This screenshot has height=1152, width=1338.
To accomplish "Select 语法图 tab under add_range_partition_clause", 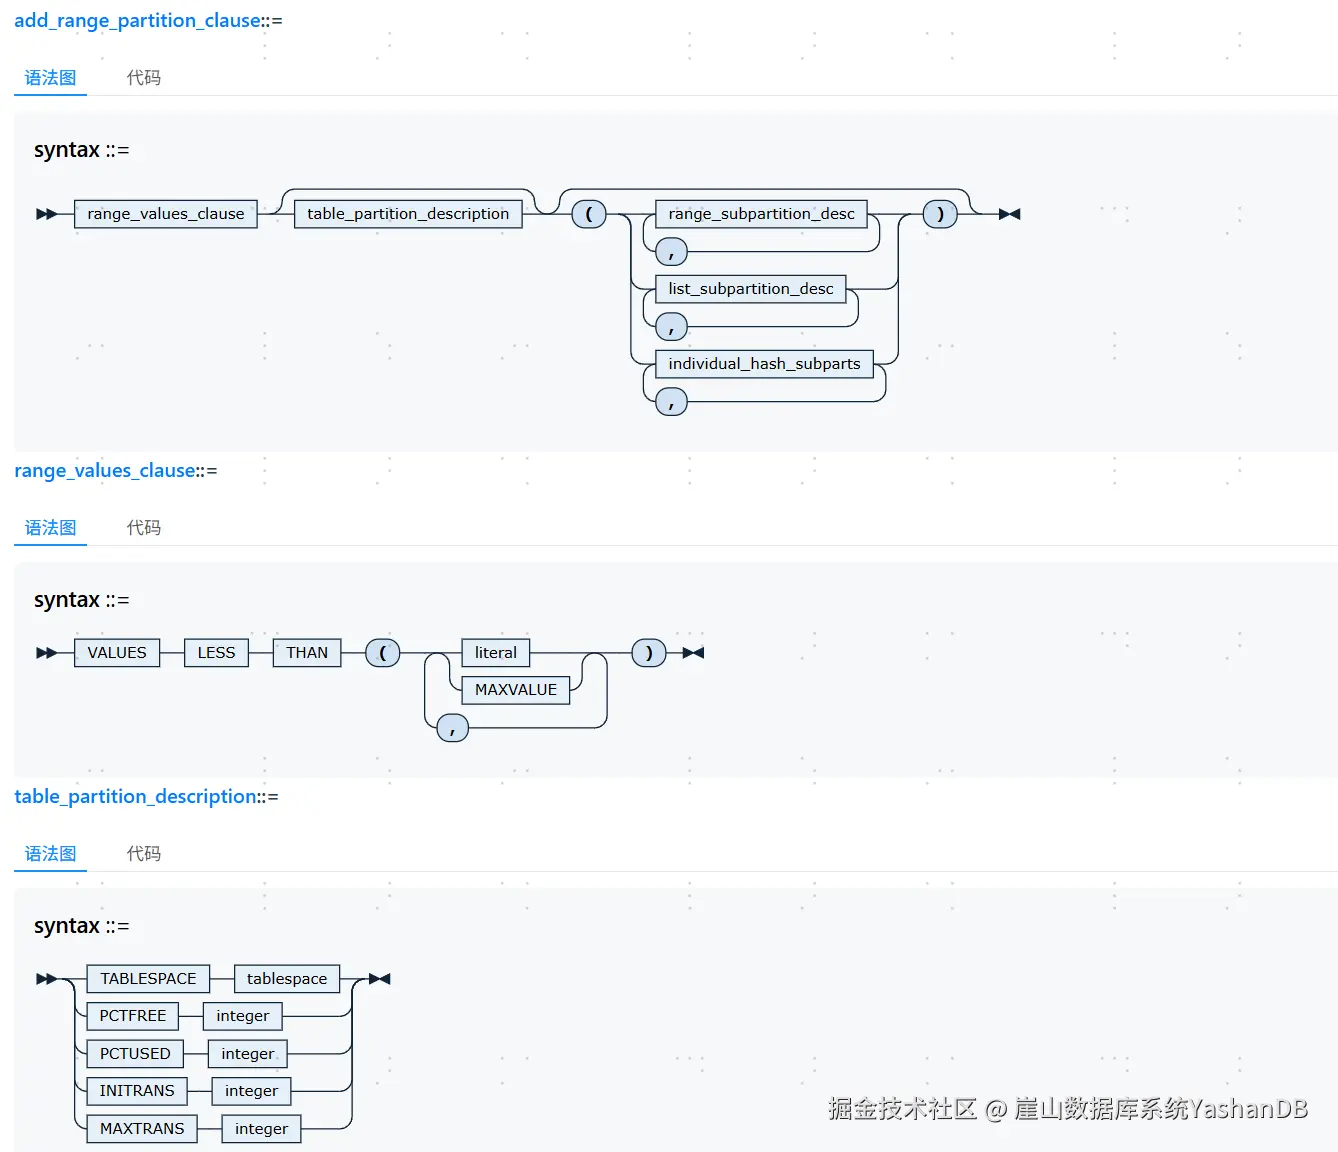I will click(50, 77).
